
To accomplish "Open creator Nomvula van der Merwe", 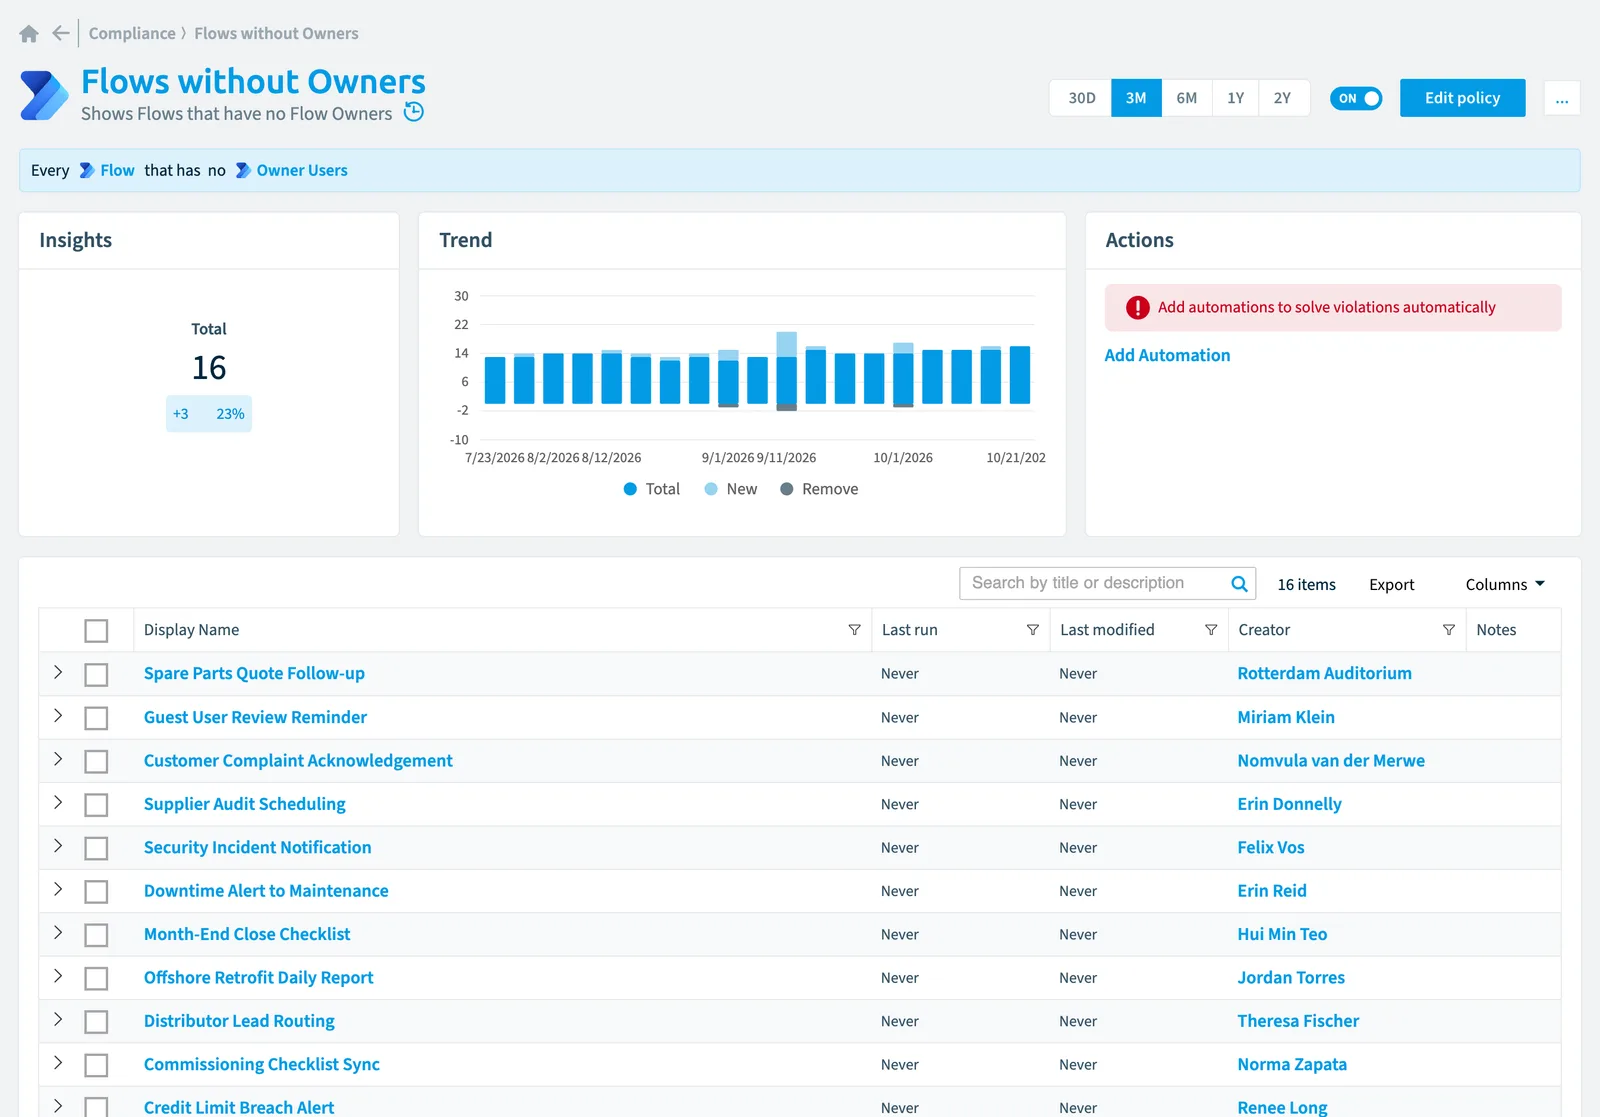I will [x=1331, y=761].
